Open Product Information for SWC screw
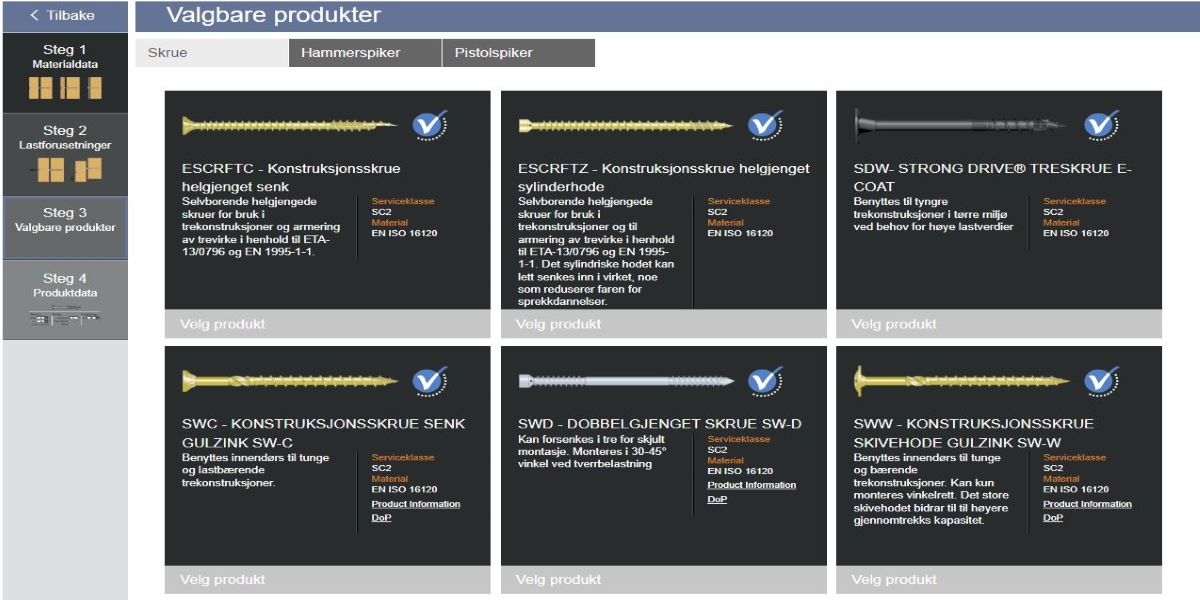This screenshot has height=600, width=1200. pos(416,504)
